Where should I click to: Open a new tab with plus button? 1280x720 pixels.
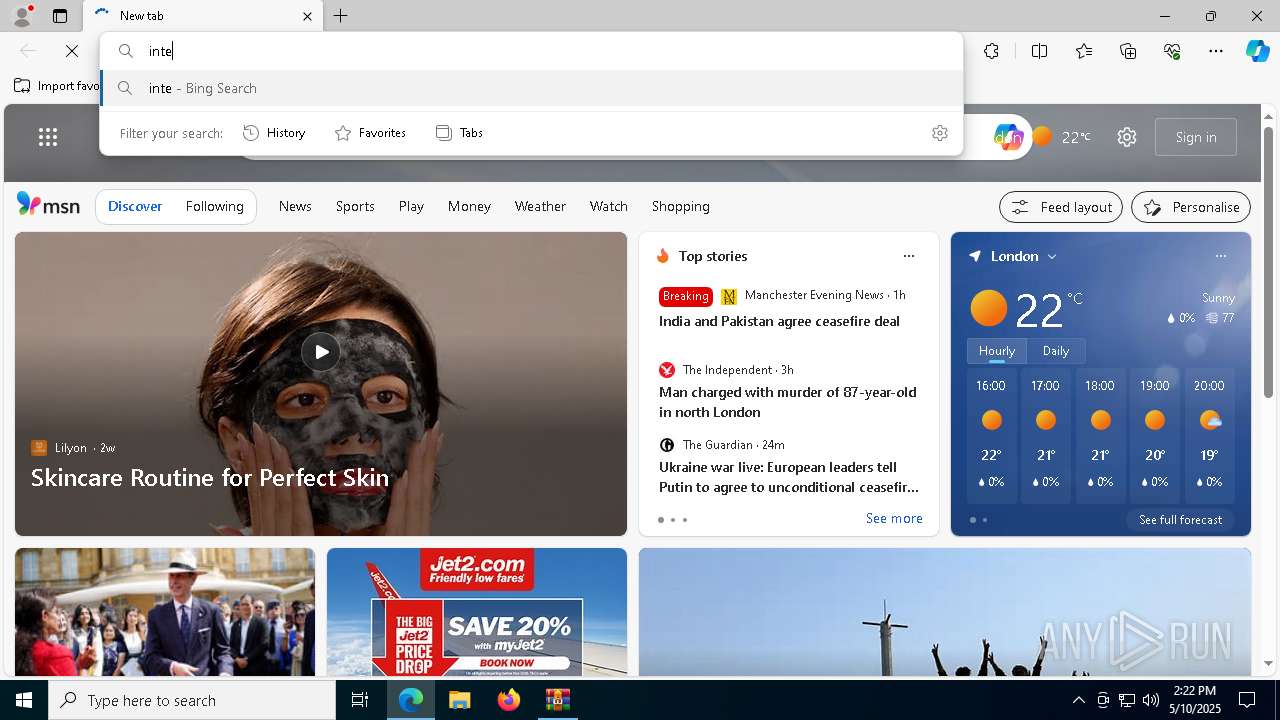pyautogui.click(x=341, y=16)
